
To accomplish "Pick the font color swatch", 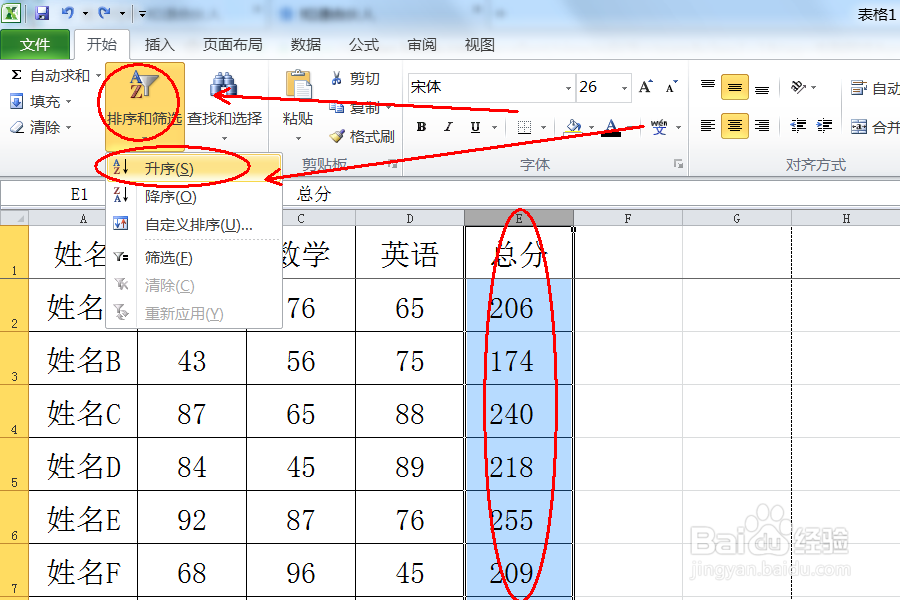I will (x=613, y=126).
